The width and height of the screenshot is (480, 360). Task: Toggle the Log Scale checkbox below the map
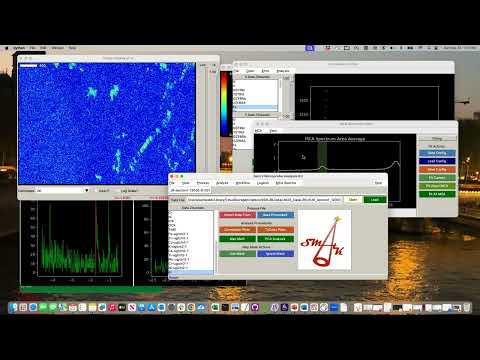click(128, 191)
